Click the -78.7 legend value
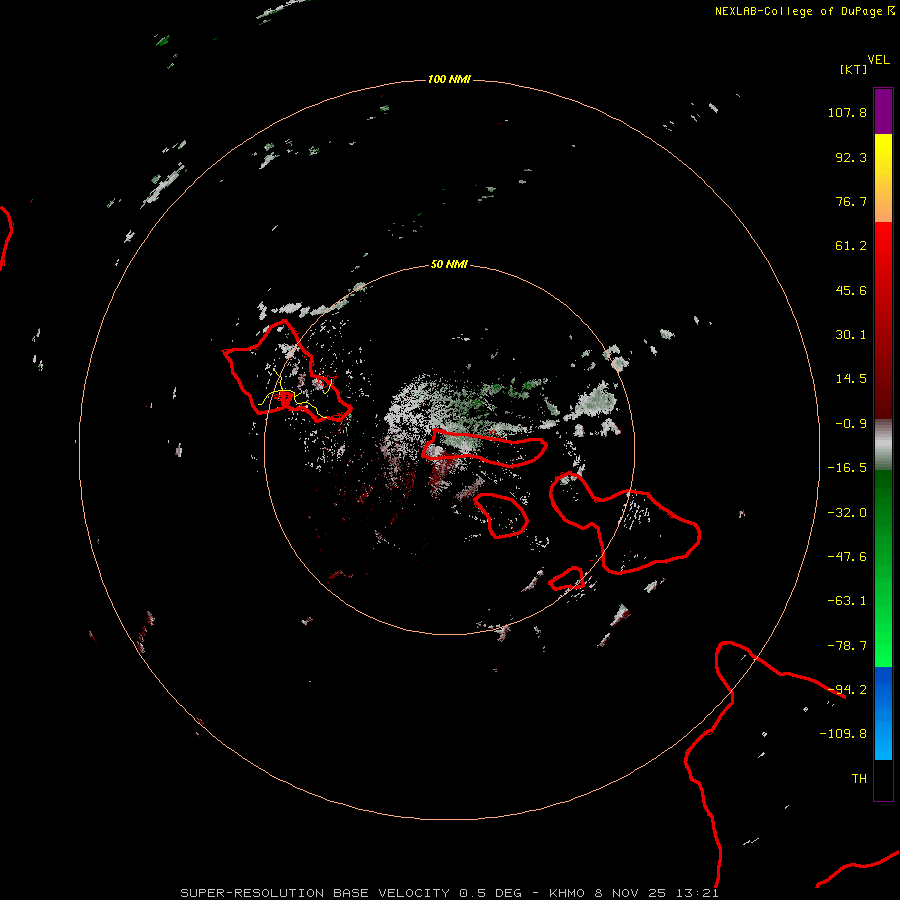 pyautogui.click(x=847, y=646)
